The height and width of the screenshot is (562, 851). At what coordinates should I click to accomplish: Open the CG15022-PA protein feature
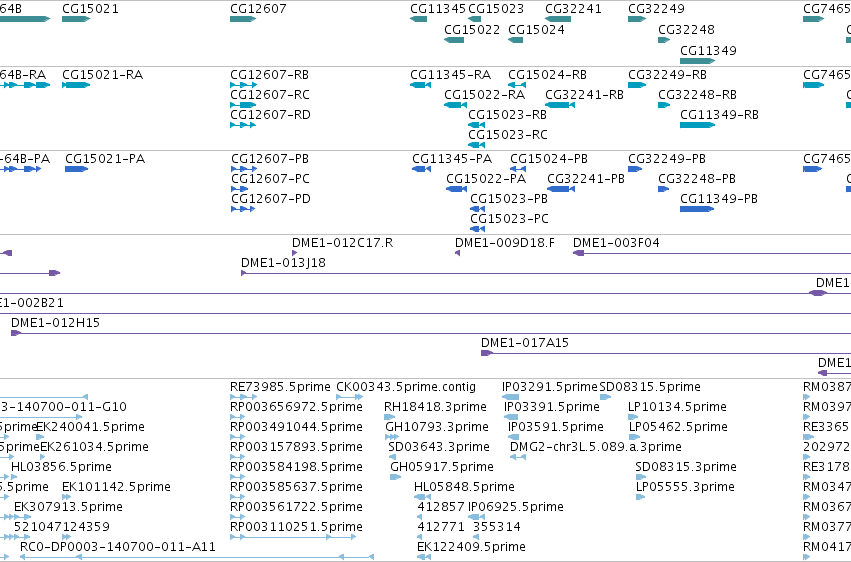coord(456,189)
